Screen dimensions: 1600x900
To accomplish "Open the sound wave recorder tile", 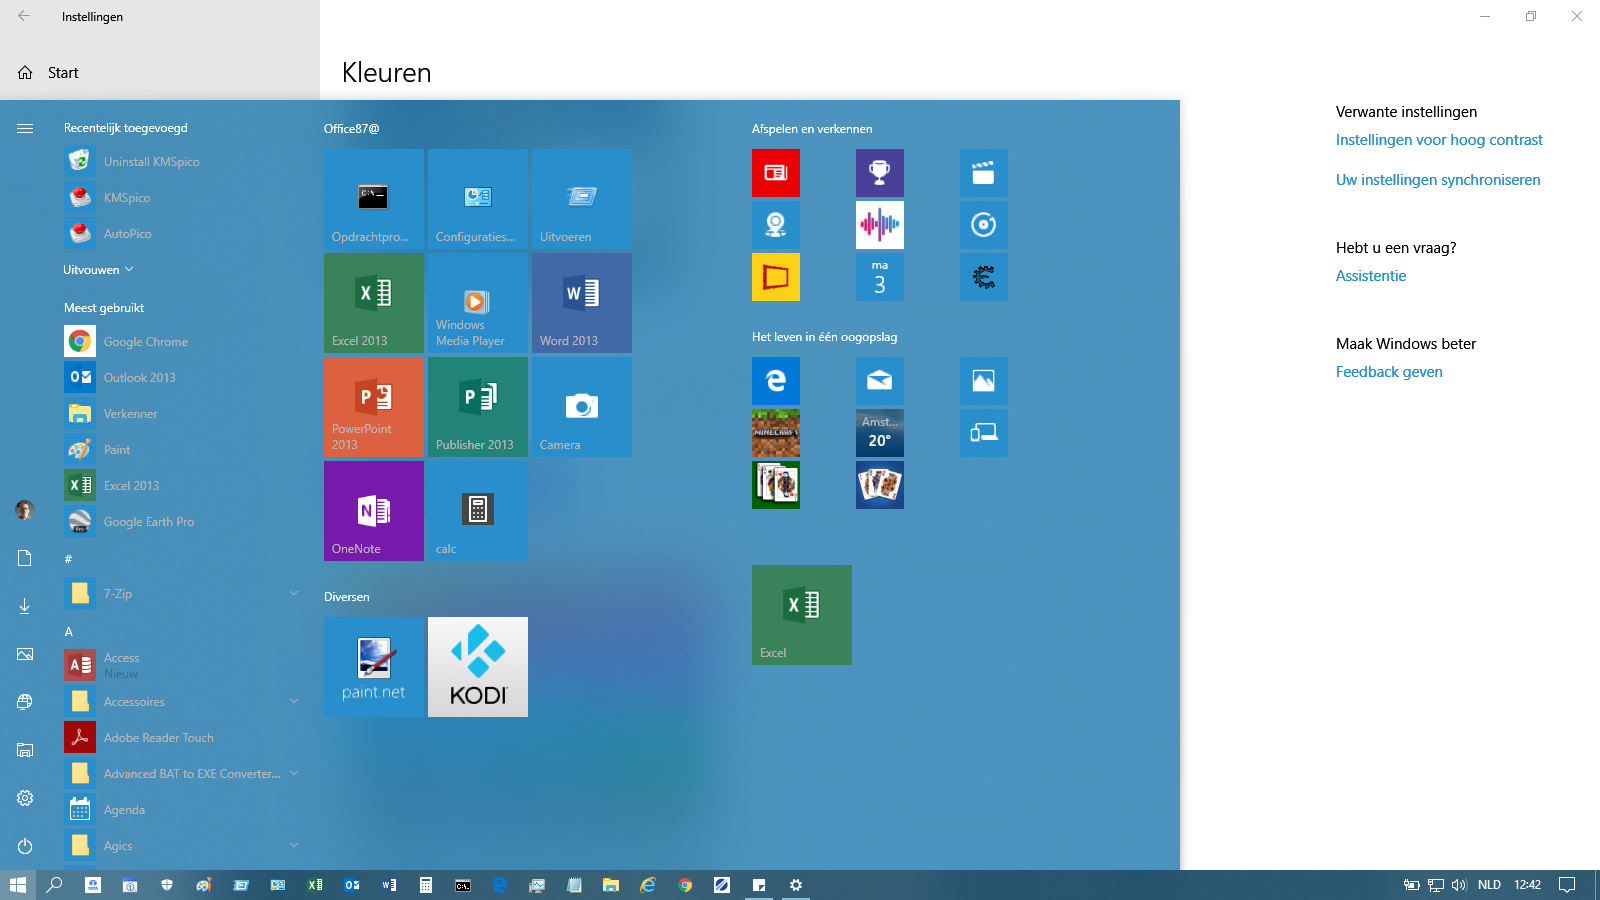I will [x=880, y=225].
